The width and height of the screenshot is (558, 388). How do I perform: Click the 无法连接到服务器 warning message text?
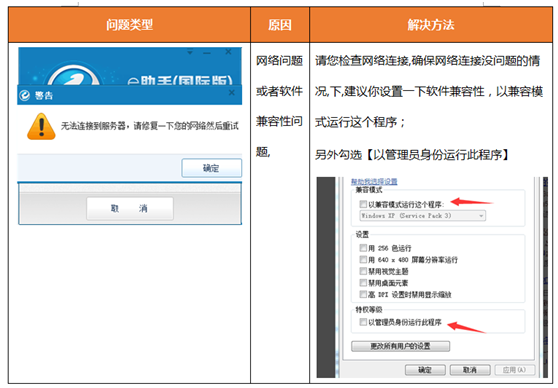click(x=149, y=126)
